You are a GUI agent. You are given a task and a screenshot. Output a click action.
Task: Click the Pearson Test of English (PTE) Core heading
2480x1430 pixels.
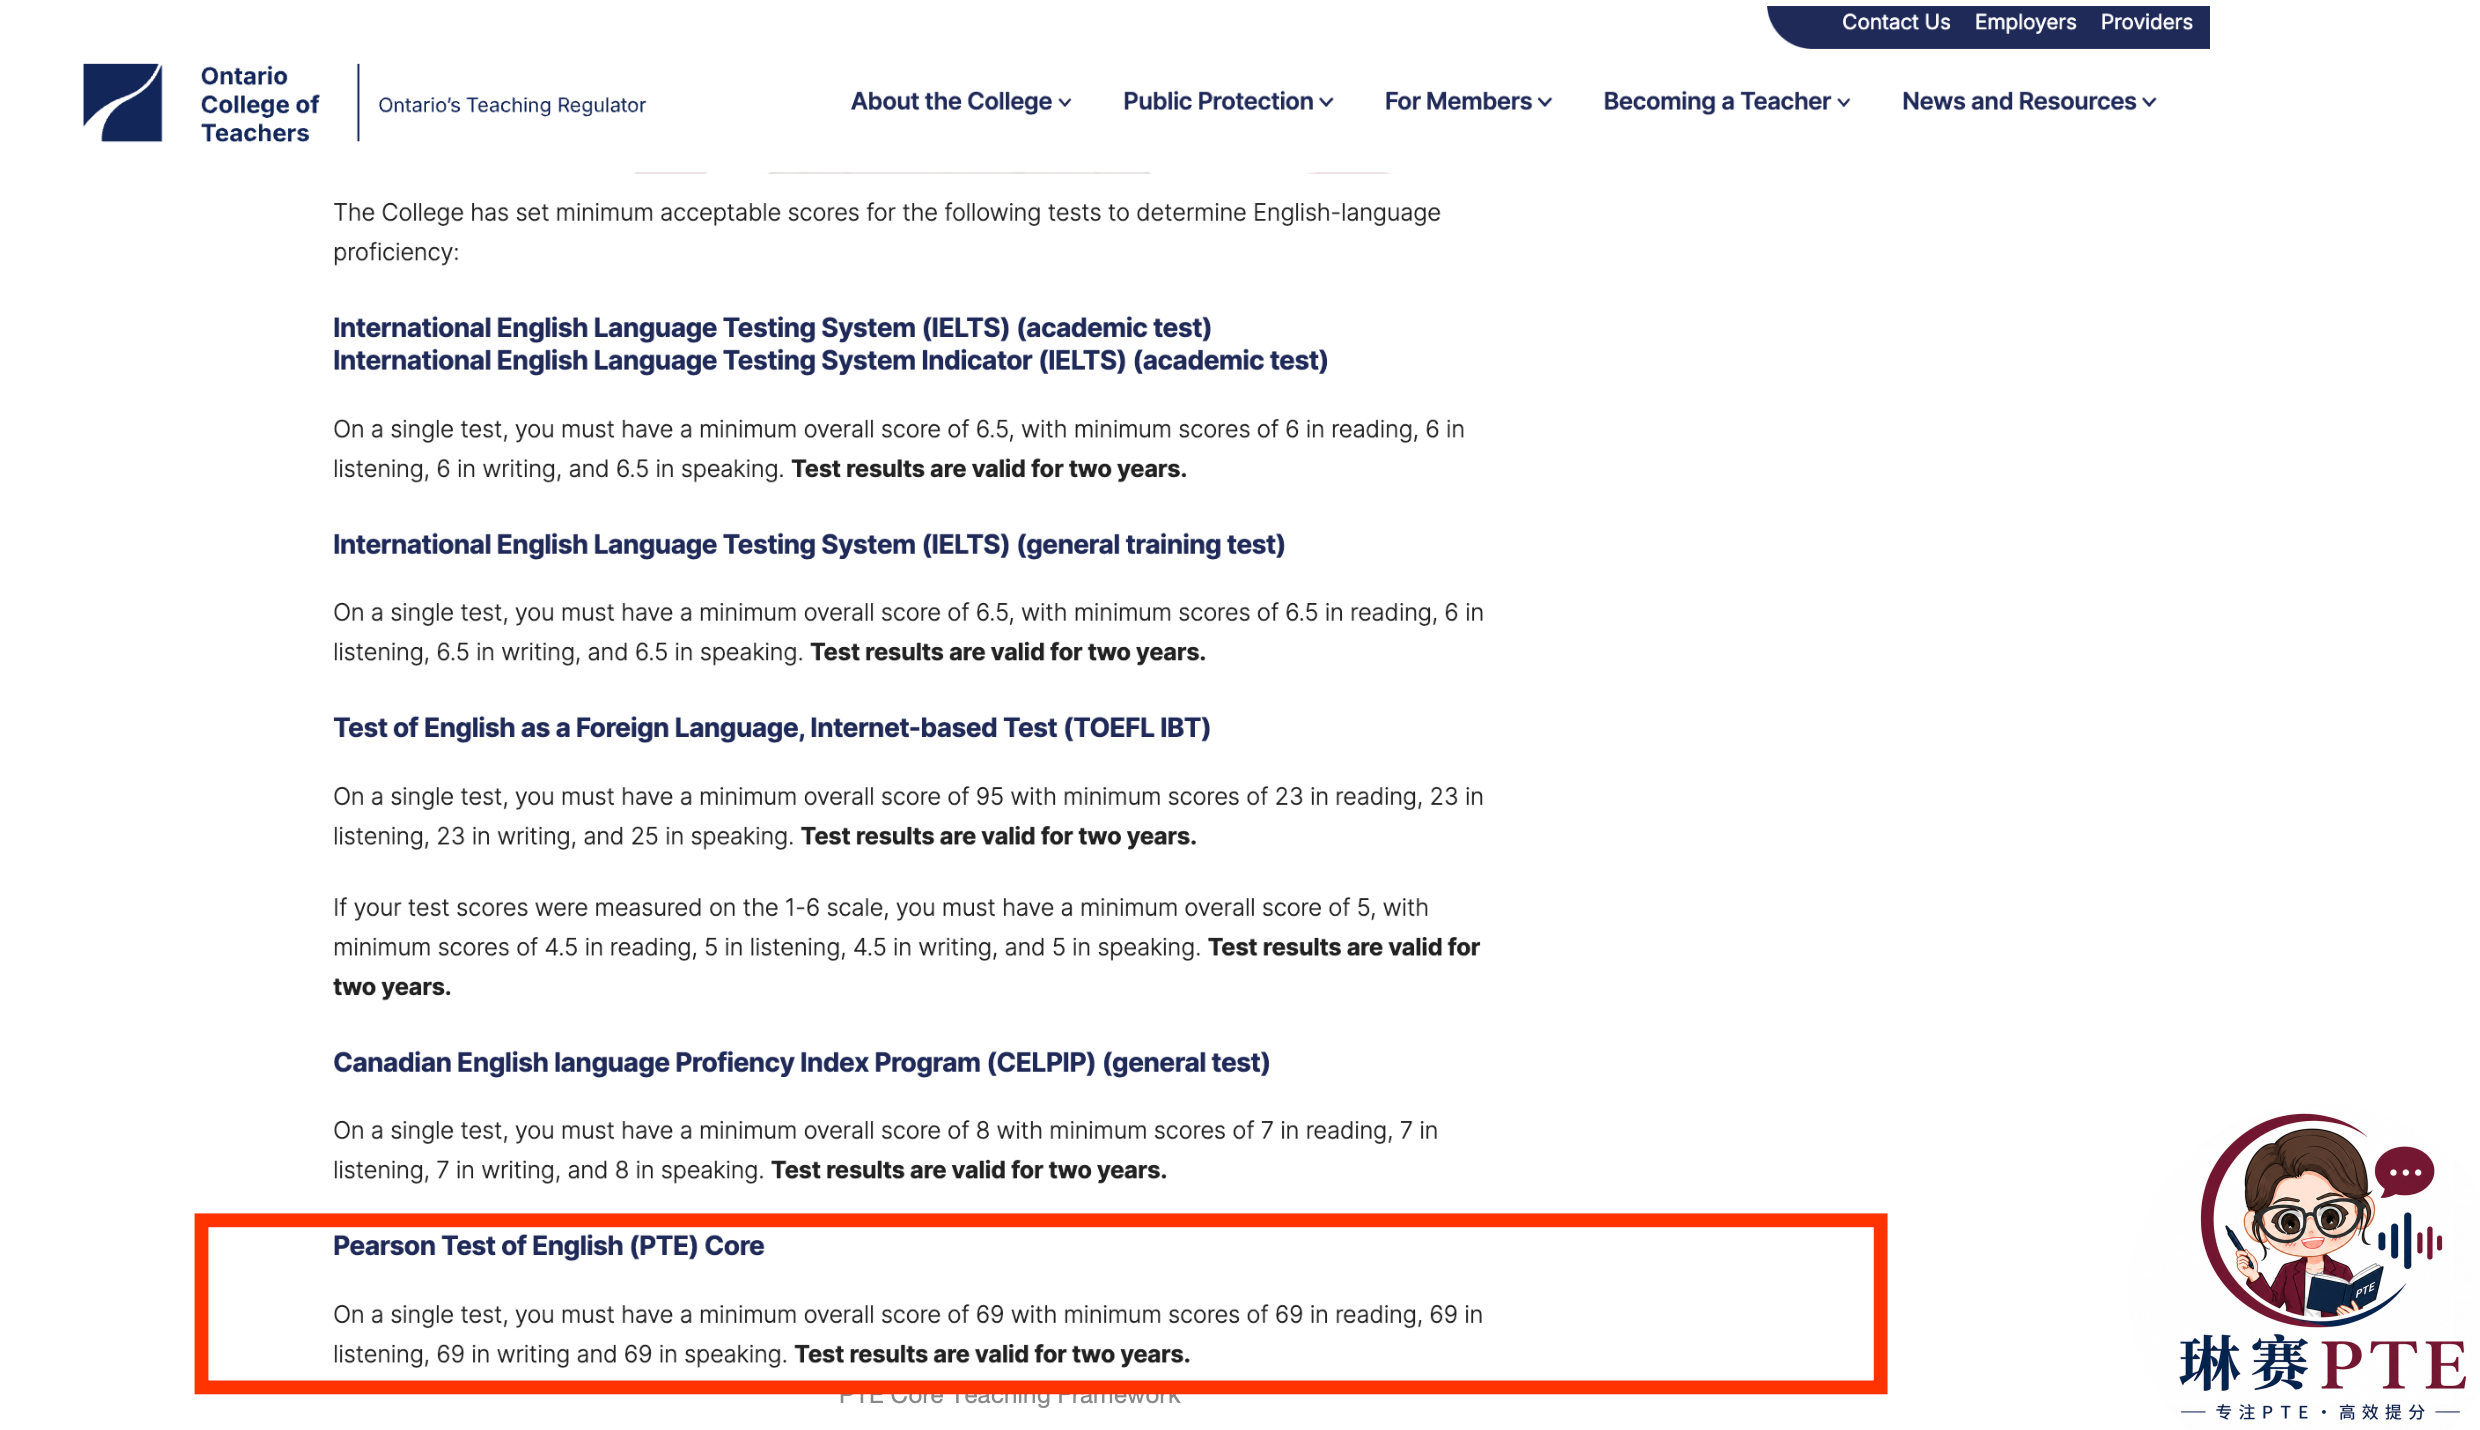(x=548, y=1246)
